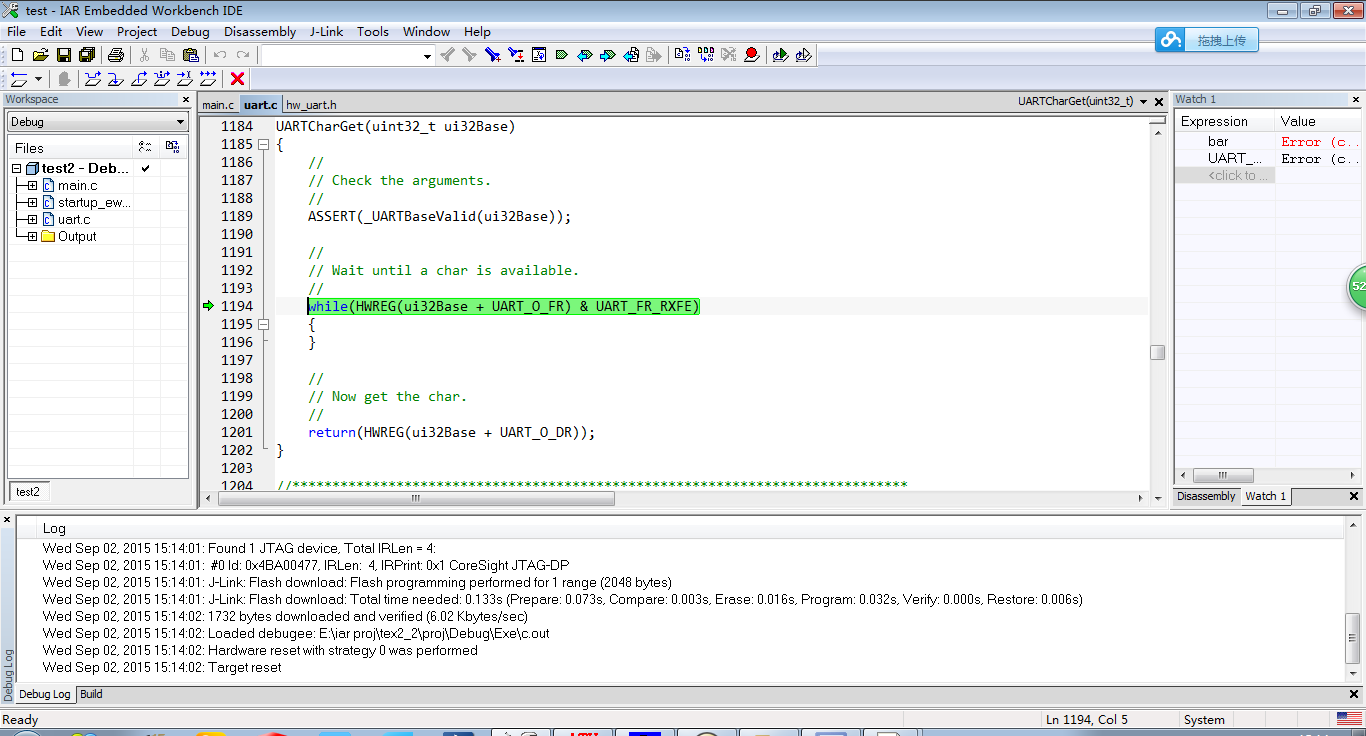The height and width of the screenshot is (736, 1366).
Task: Expand the uart.c tree node
Action: [x=32, y=220]
